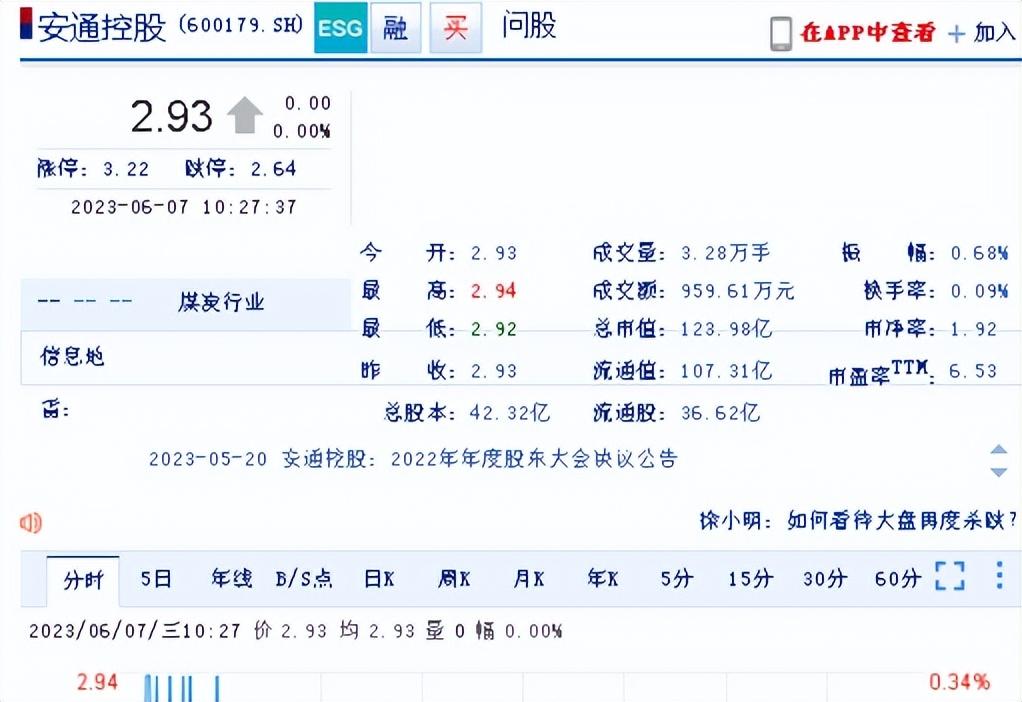
Task: Switch to the 周K tab
Action: [454, 578]
